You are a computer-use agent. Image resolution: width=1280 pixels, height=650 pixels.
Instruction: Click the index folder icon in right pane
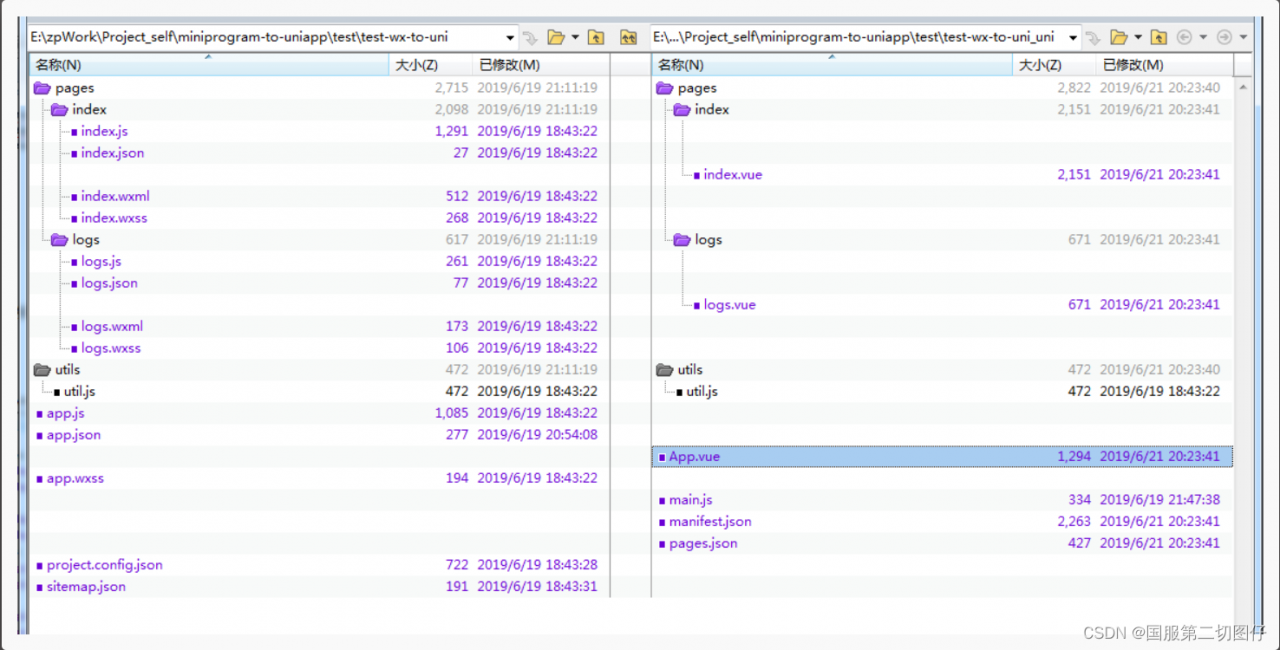[x=682, y=110]
